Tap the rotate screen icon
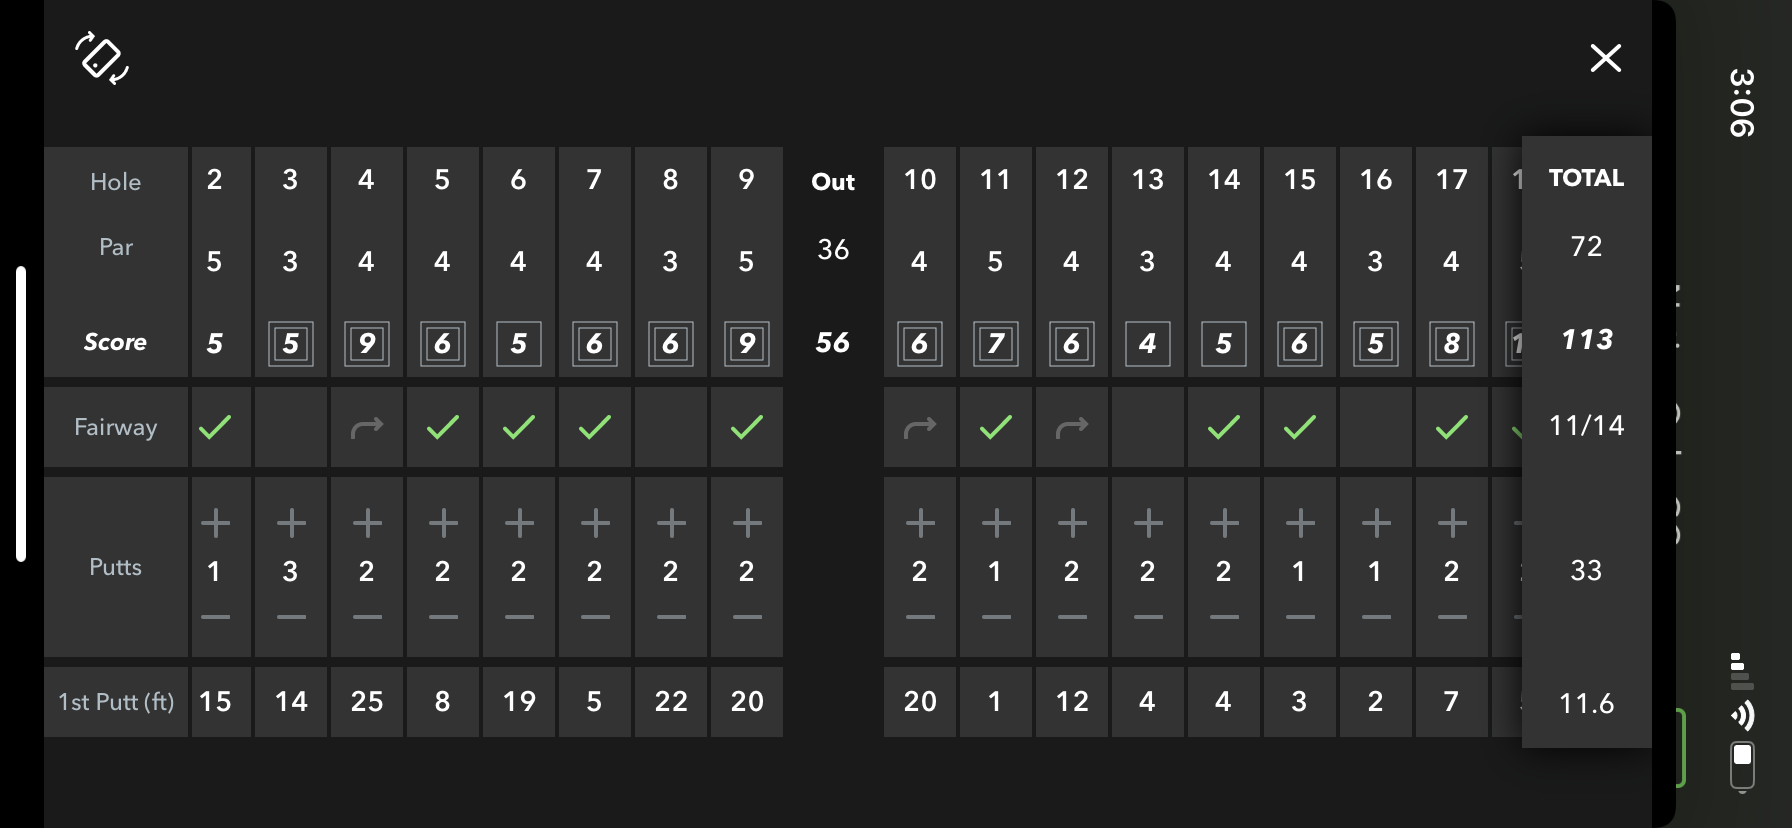1792x828 pixels. tap(102, 58)
